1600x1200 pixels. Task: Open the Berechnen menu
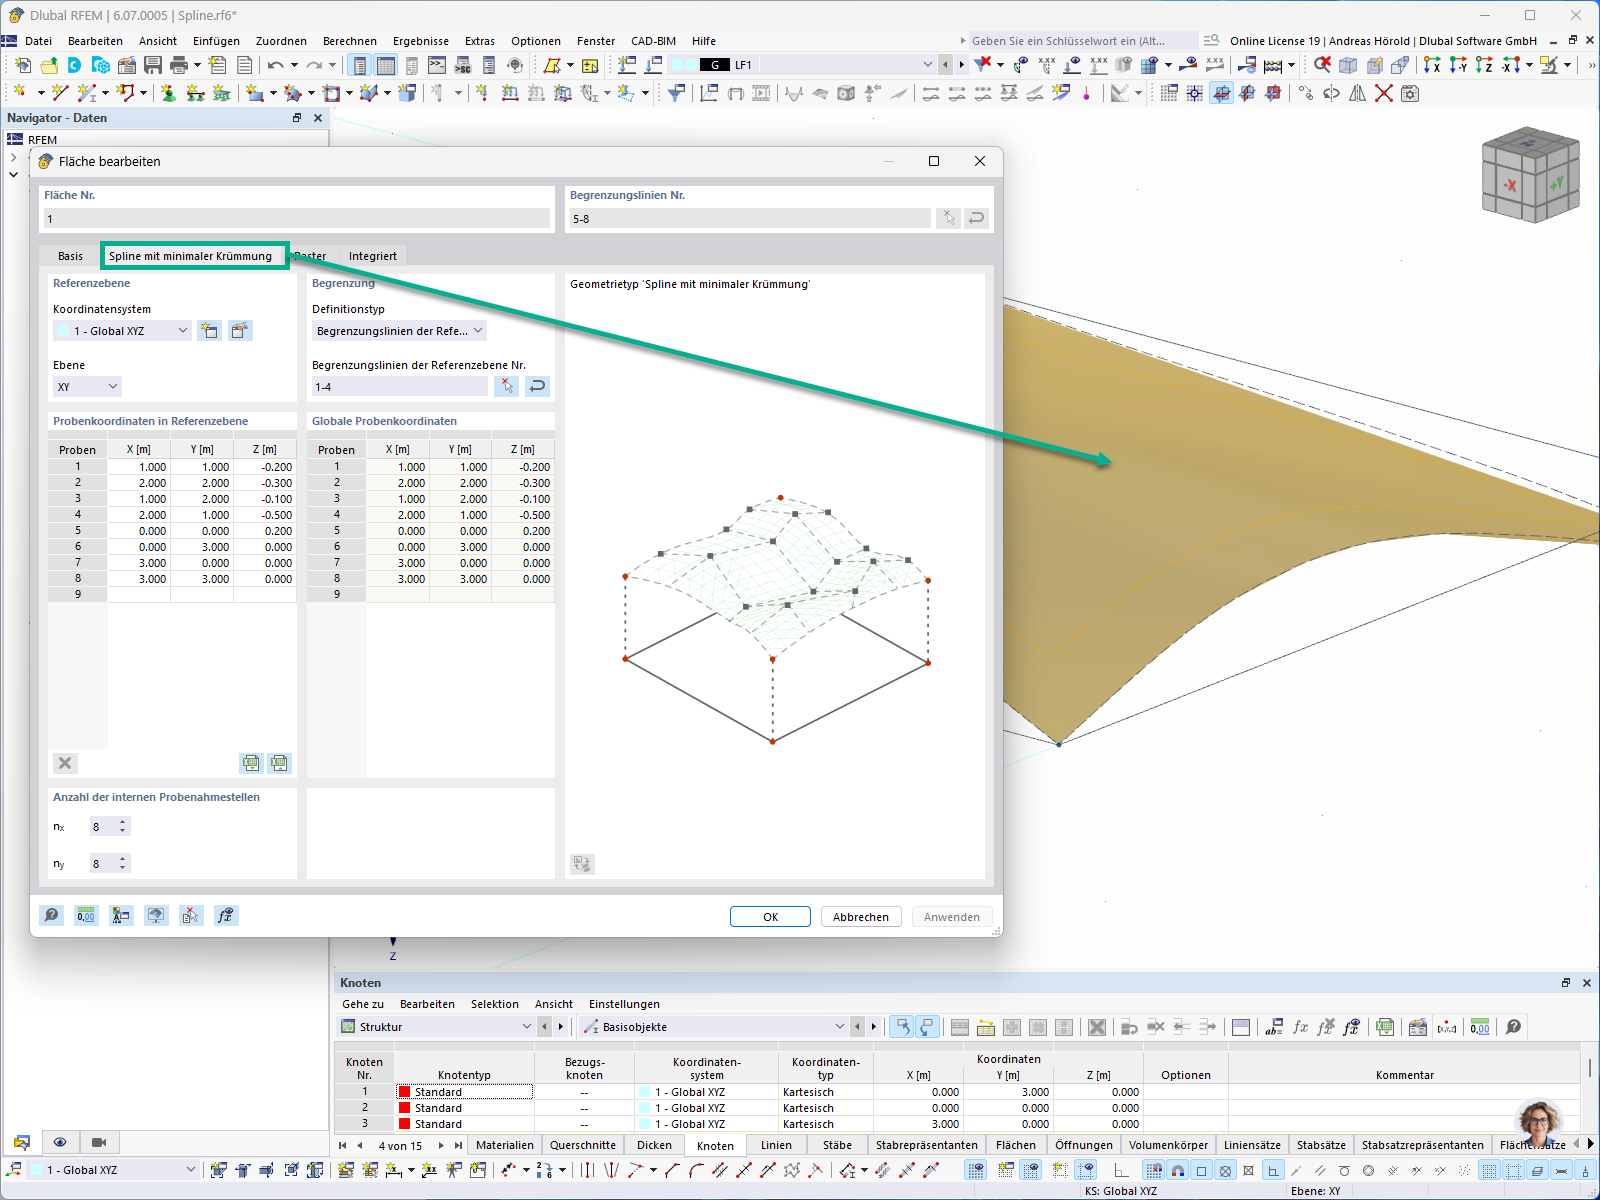coord(349,41)
